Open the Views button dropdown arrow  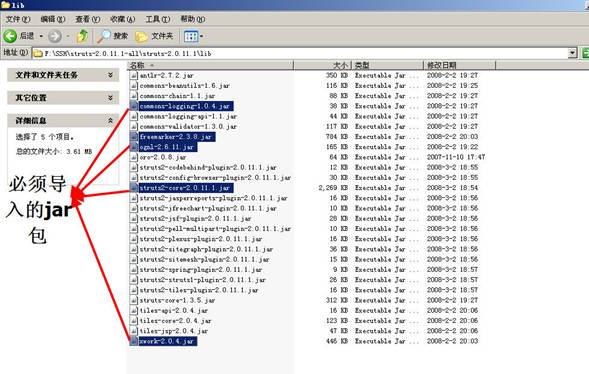pyautogui.click(x=201, y=36)
